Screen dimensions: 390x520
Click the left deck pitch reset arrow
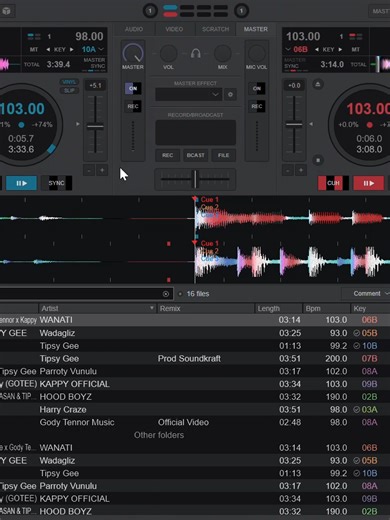click(78, 124)
